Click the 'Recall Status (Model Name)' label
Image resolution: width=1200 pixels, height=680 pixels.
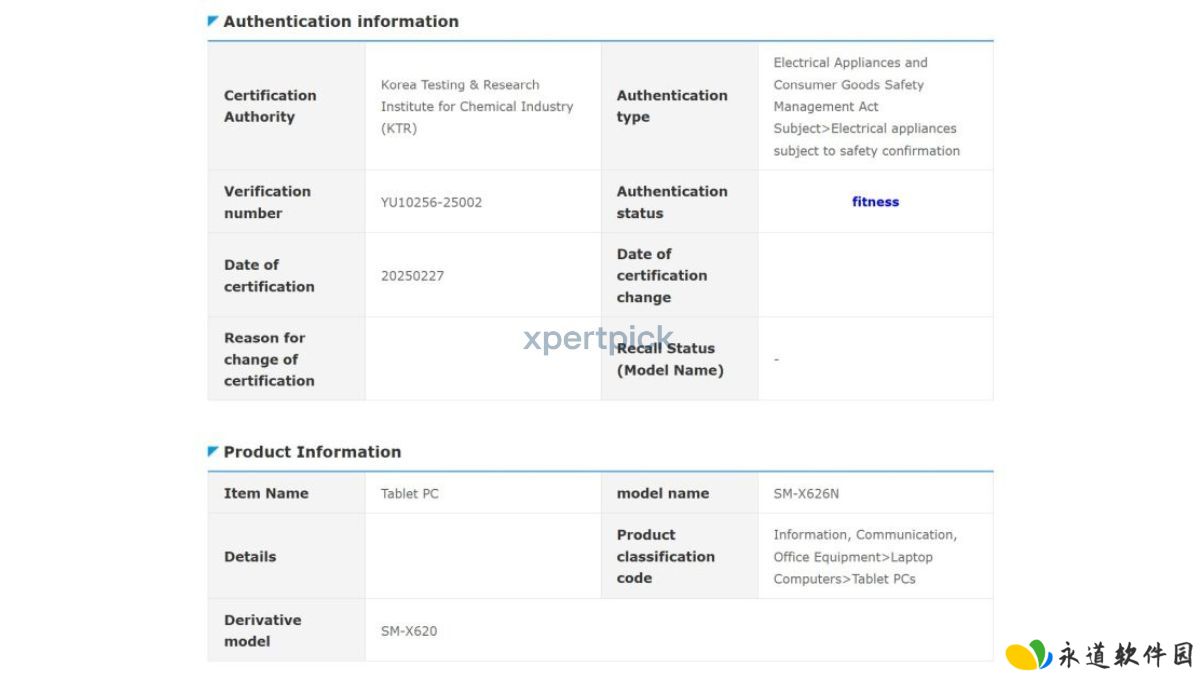coord(670,359)
